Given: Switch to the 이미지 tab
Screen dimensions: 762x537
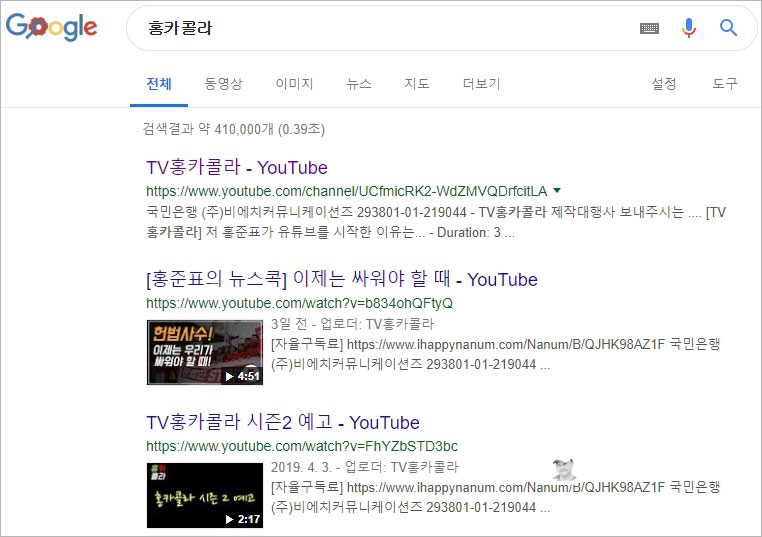Looking at the screenshot, I should click(x=294, y=84).
